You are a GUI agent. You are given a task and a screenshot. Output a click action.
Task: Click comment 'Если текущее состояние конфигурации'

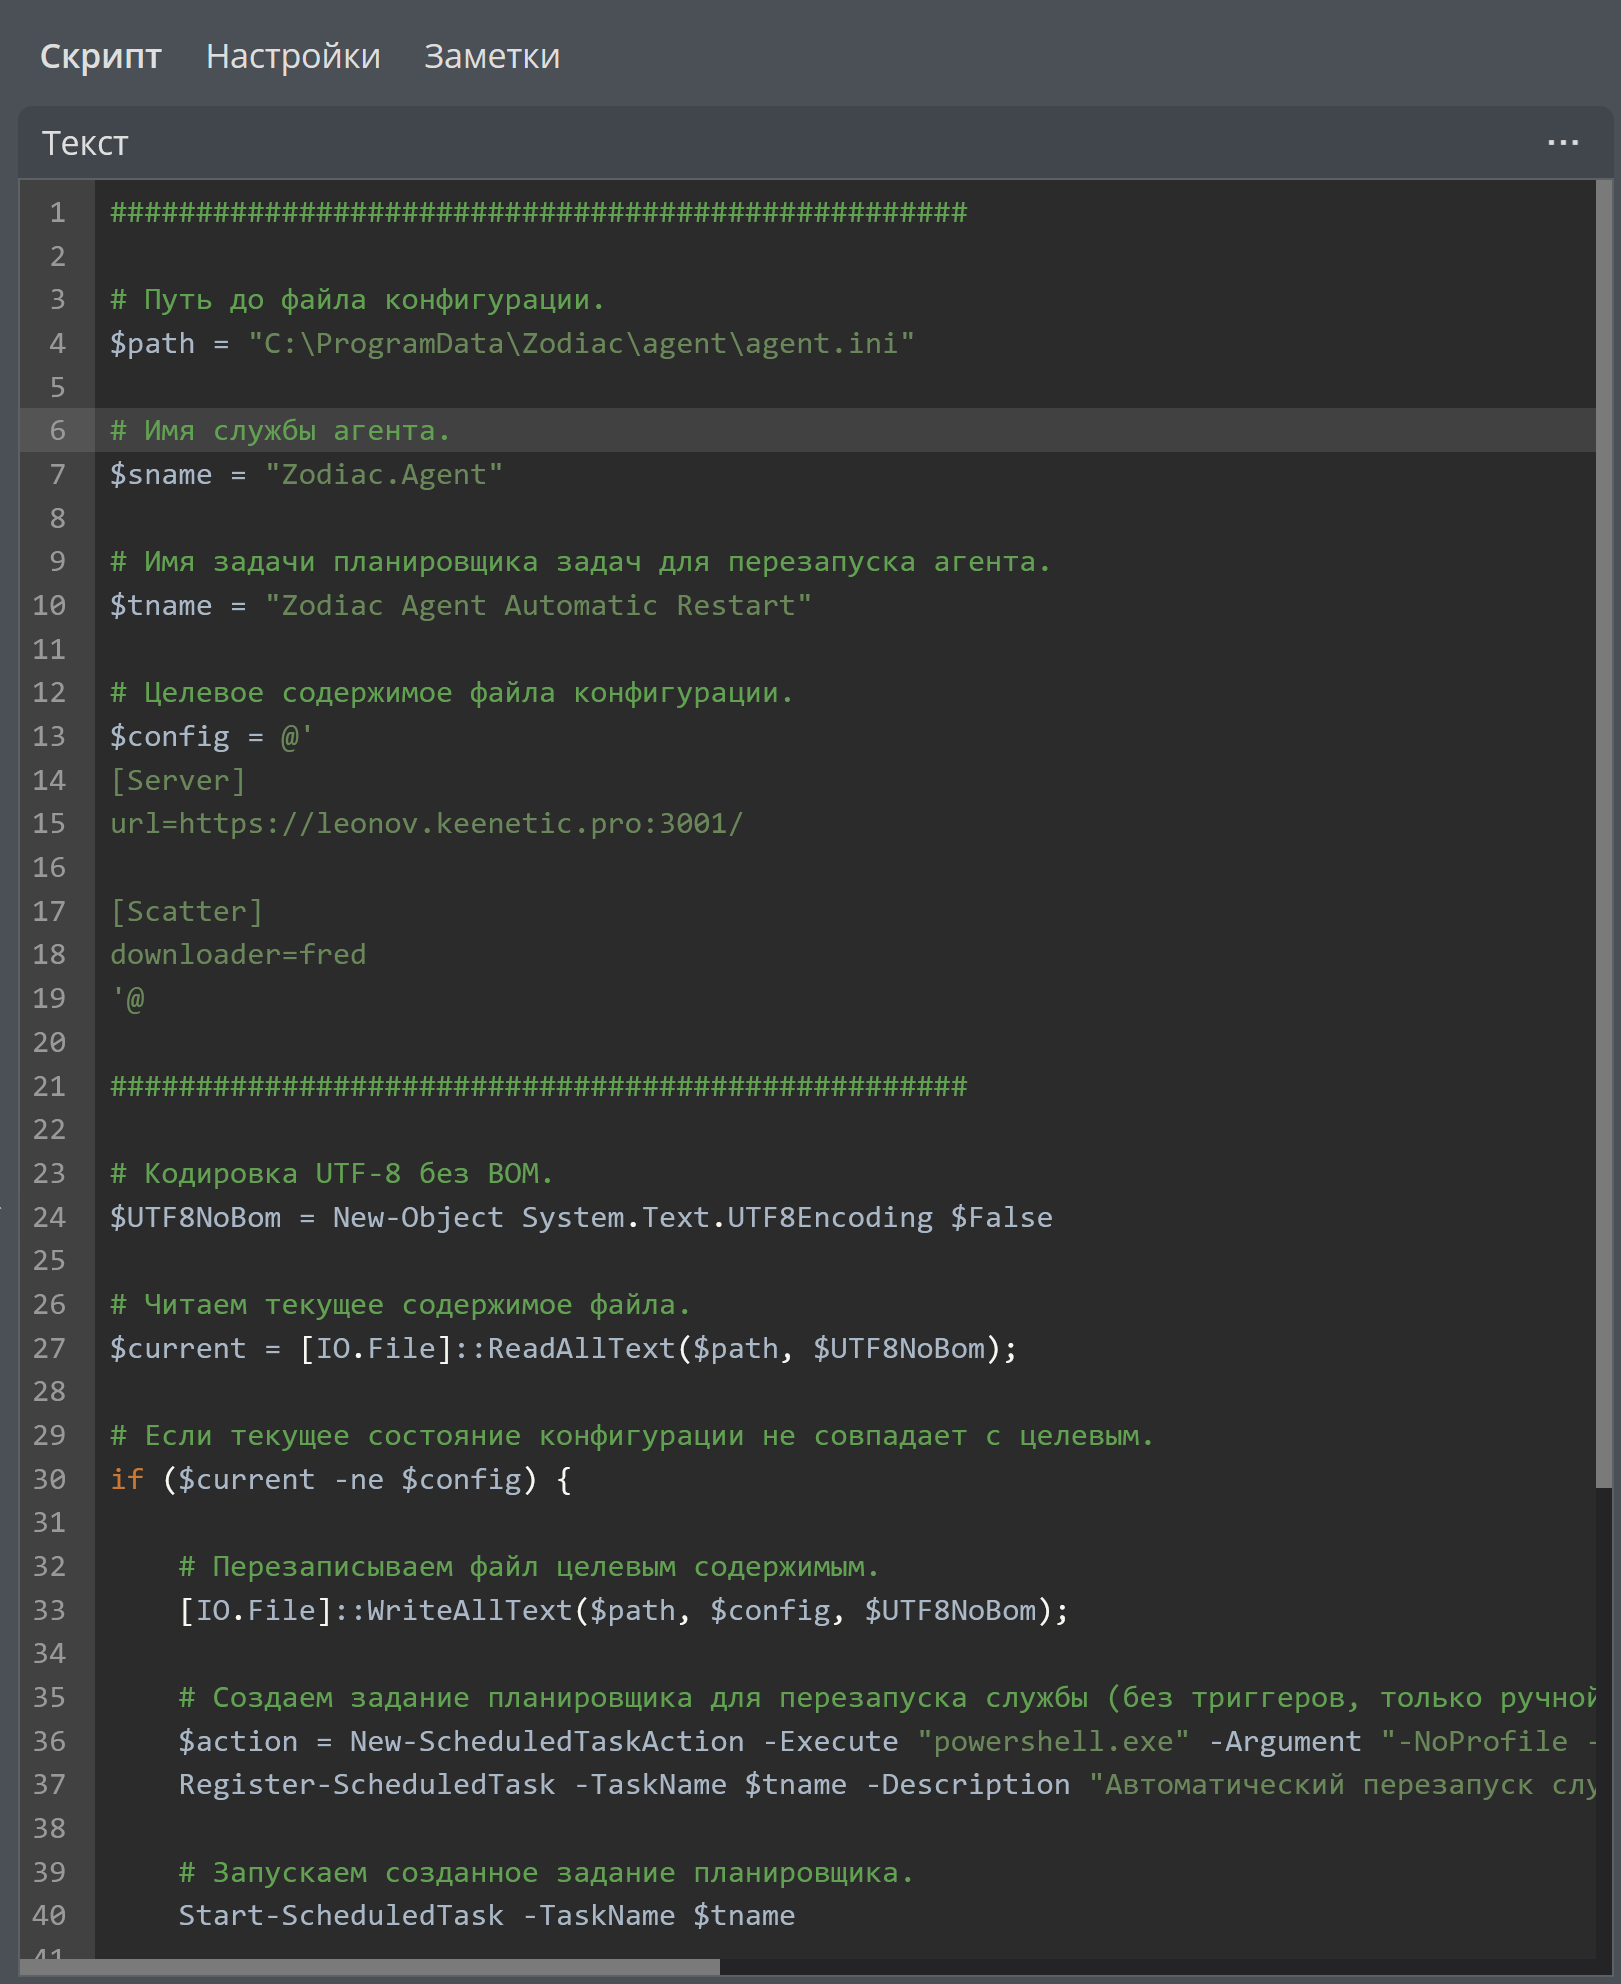(632, 1436)
